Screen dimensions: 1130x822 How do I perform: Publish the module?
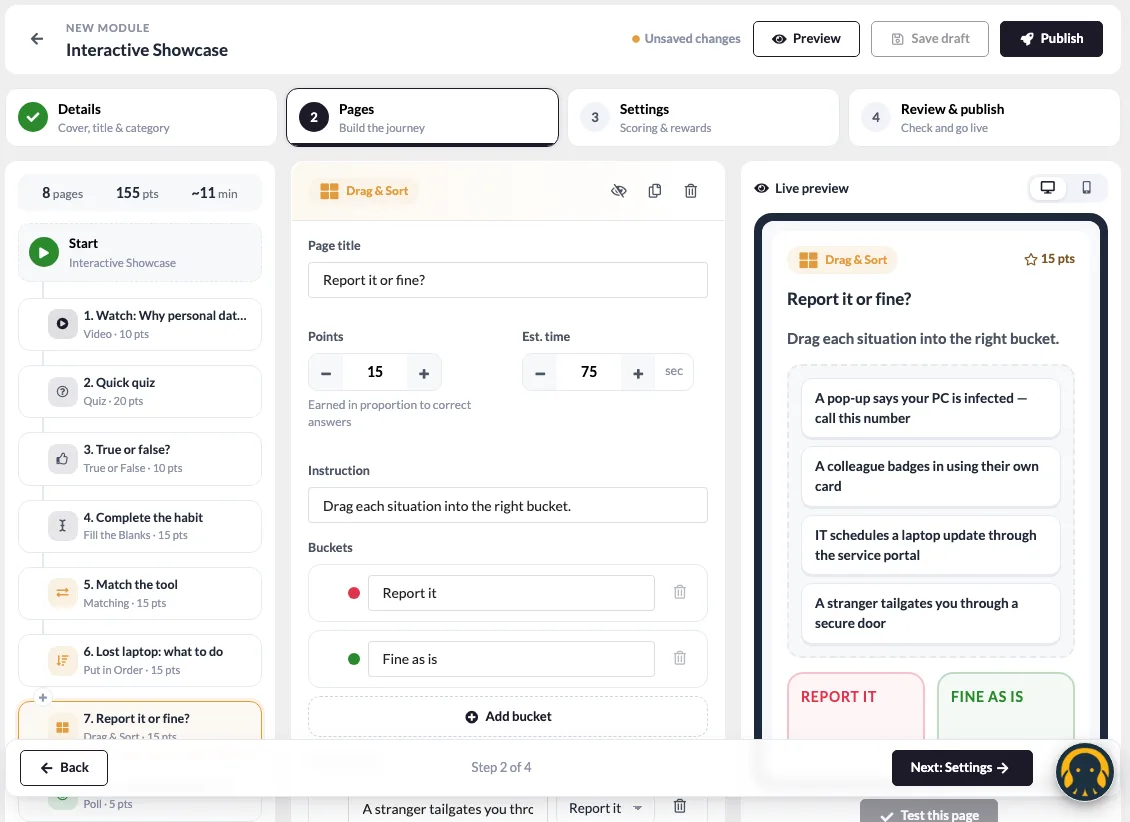(1051, 39)
